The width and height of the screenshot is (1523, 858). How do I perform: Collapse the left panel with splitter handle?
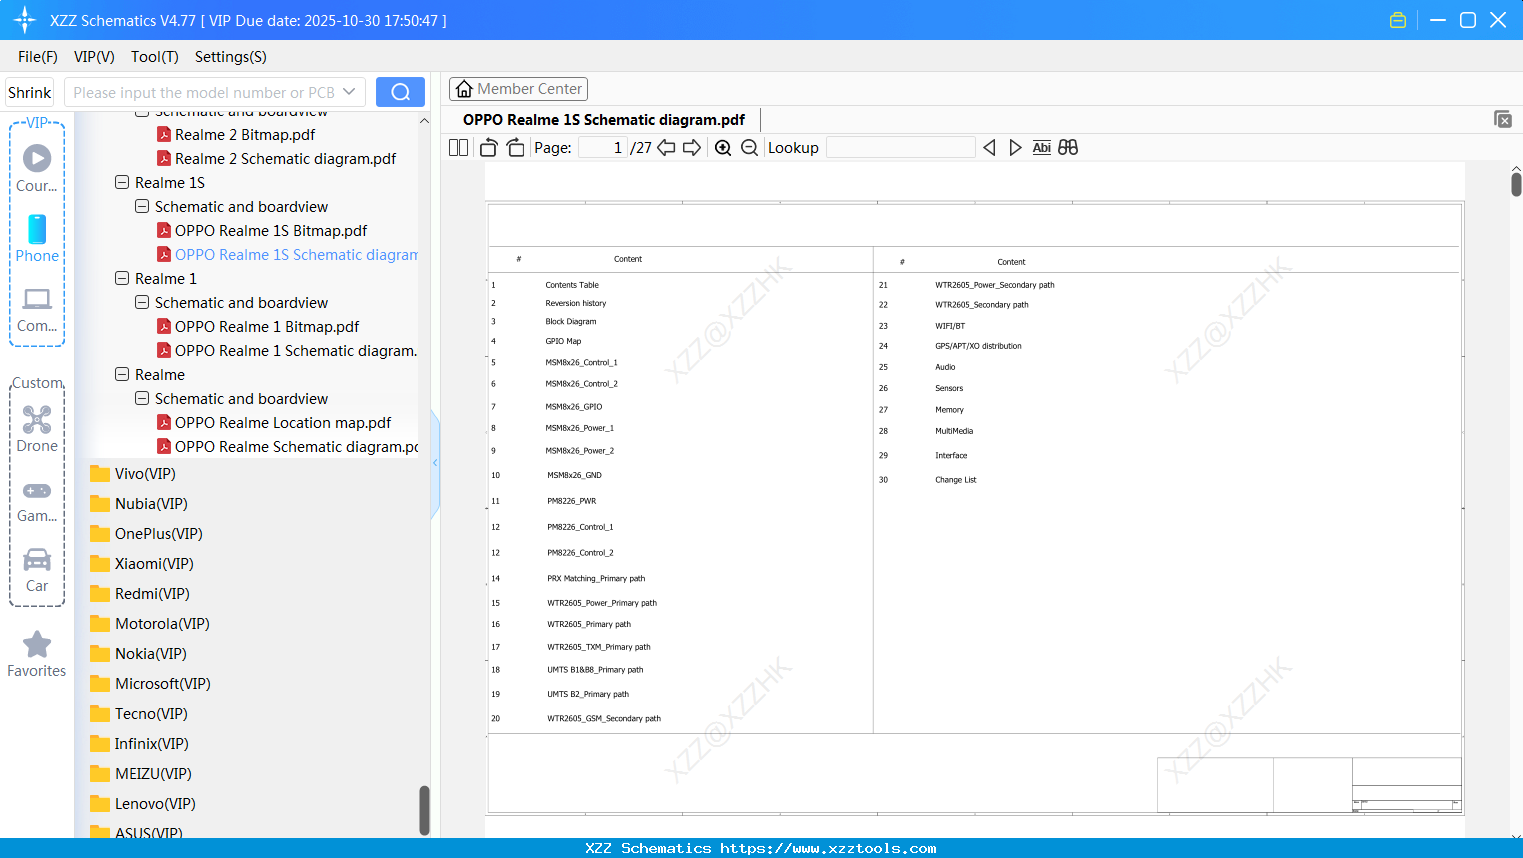click(x=435, y=463)
